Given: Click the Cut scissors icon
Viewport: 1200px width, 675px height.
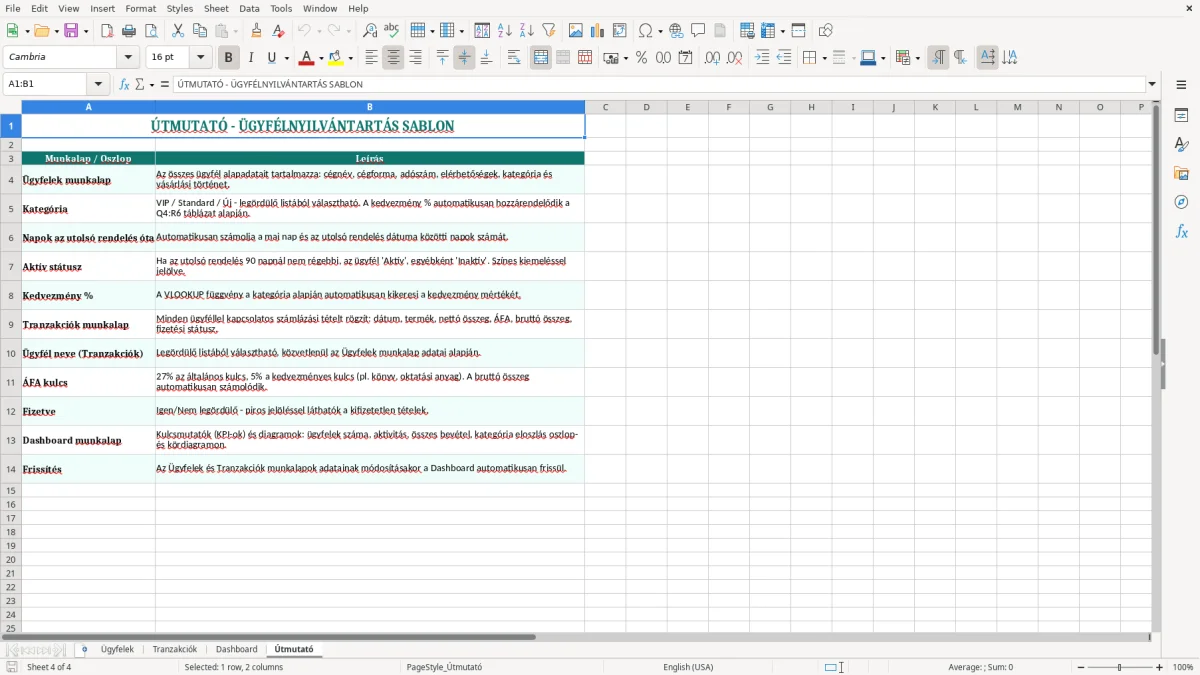Looking at the screenshot, I should pos(178,31).
